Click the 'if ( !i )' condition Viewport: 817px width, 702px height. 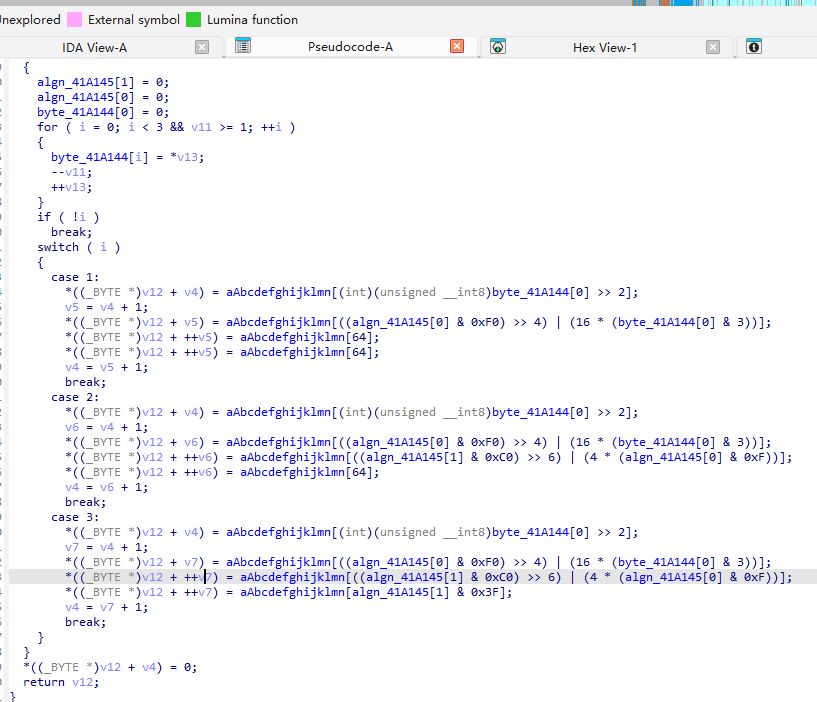coord(68,217)
